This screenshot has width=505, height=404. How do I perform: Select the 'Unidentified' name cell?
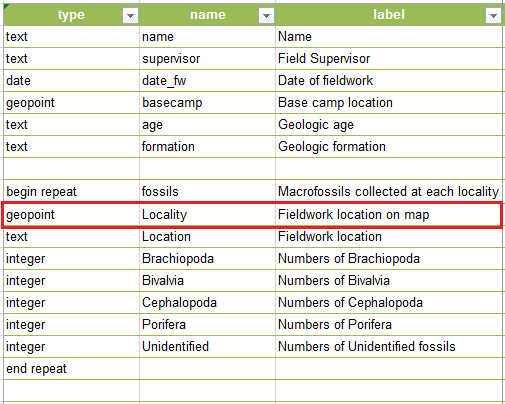207,347
